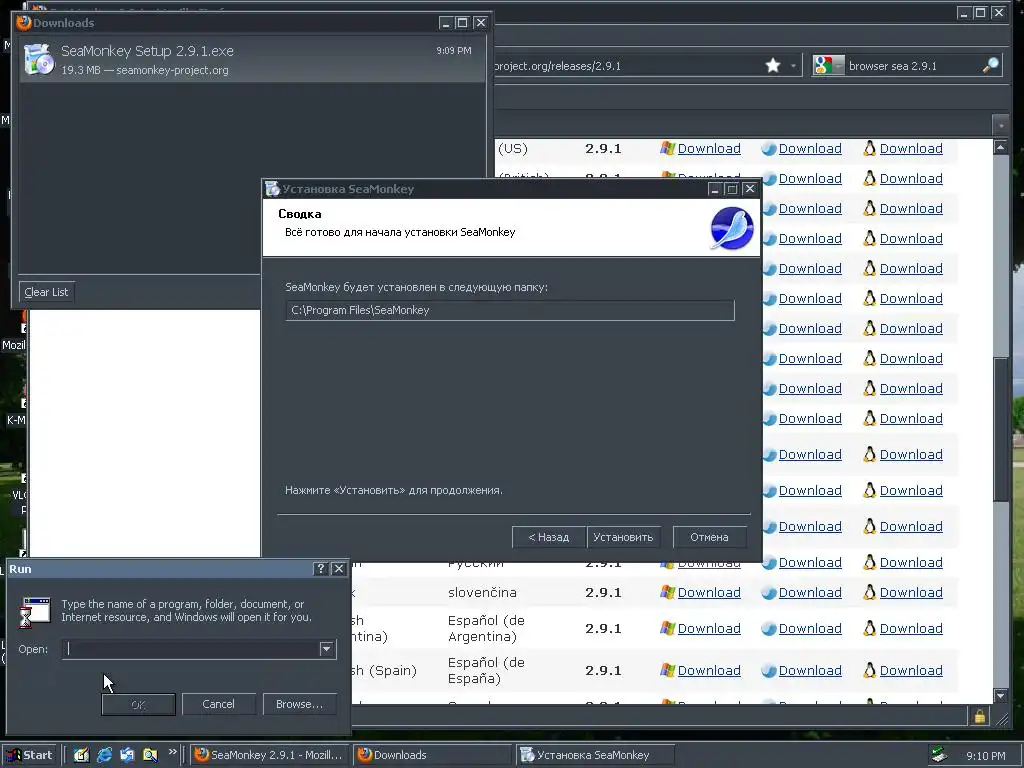Open the Mac Download link in the (US) row
This screenshot has width=1024, height=768.
point(810,148)
